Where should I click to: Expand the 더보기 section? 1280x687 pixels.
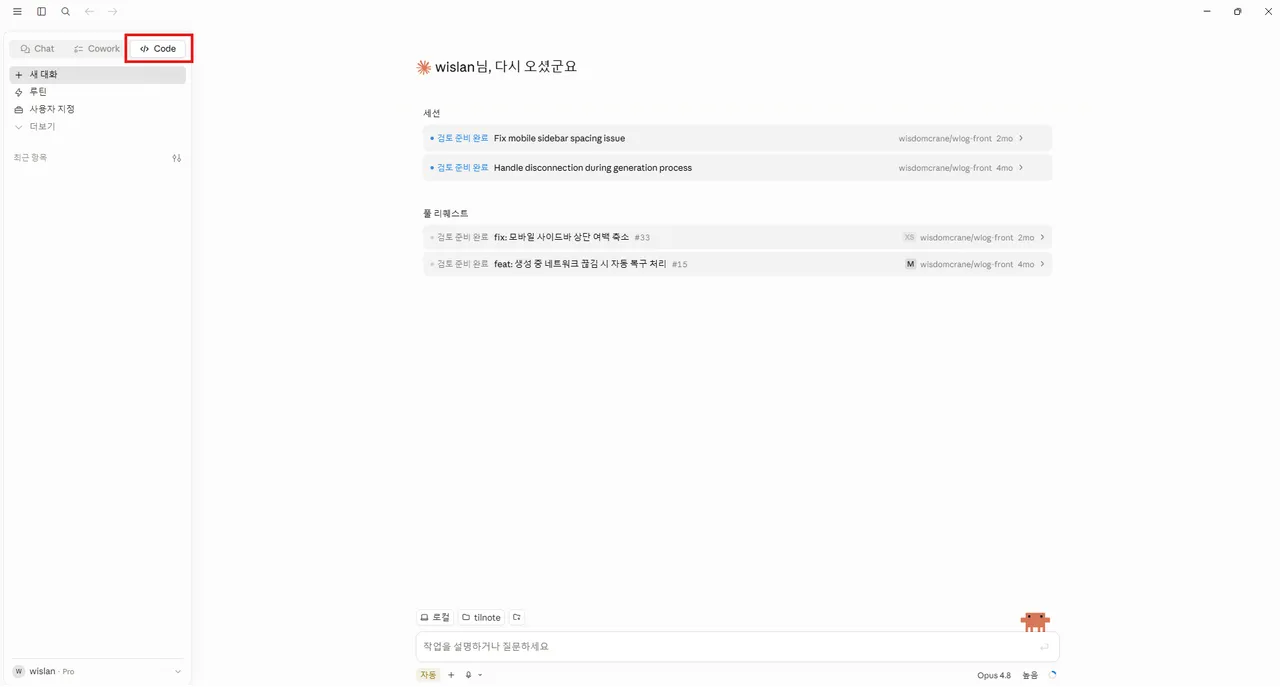(98, 127)
